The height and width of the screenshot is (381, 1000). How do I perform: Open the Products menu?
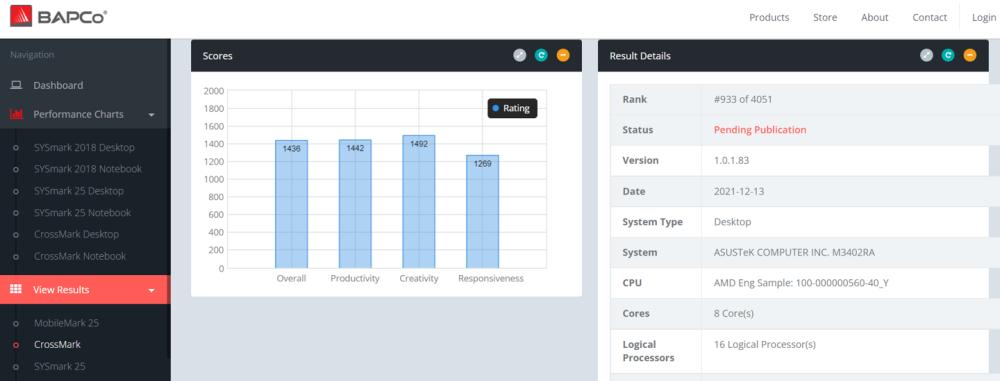point(768,17)
